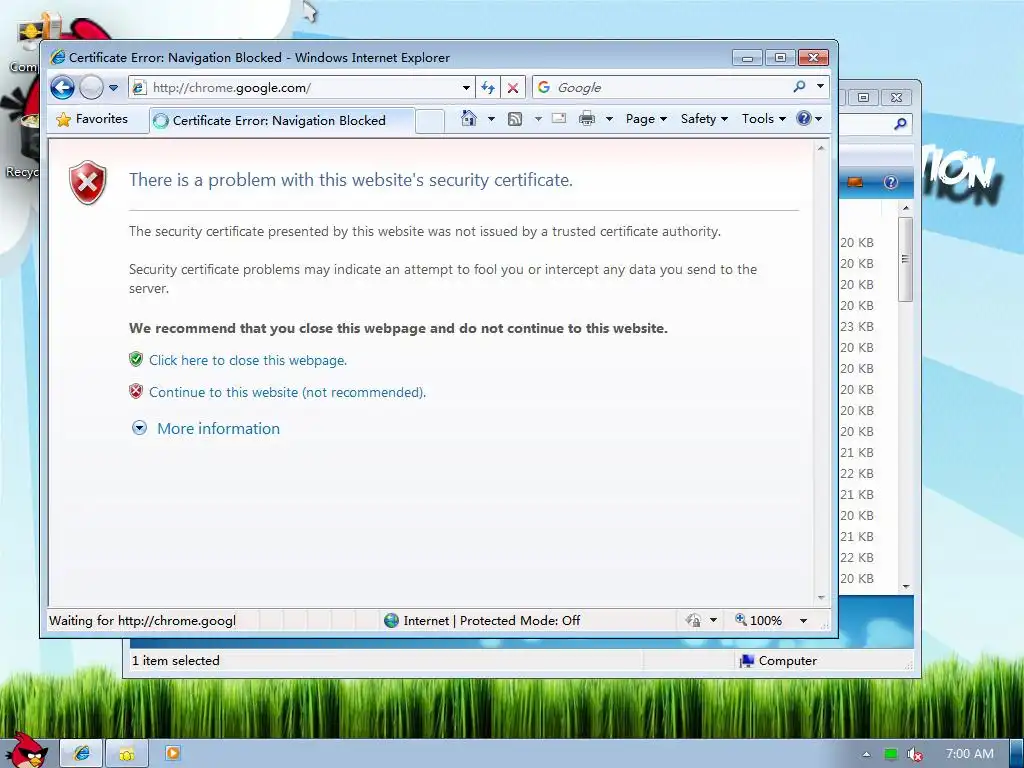Screen dimensions: 1024x768
Task: Click the 23 KB size entry in Explorer
Action: [856, 327]
